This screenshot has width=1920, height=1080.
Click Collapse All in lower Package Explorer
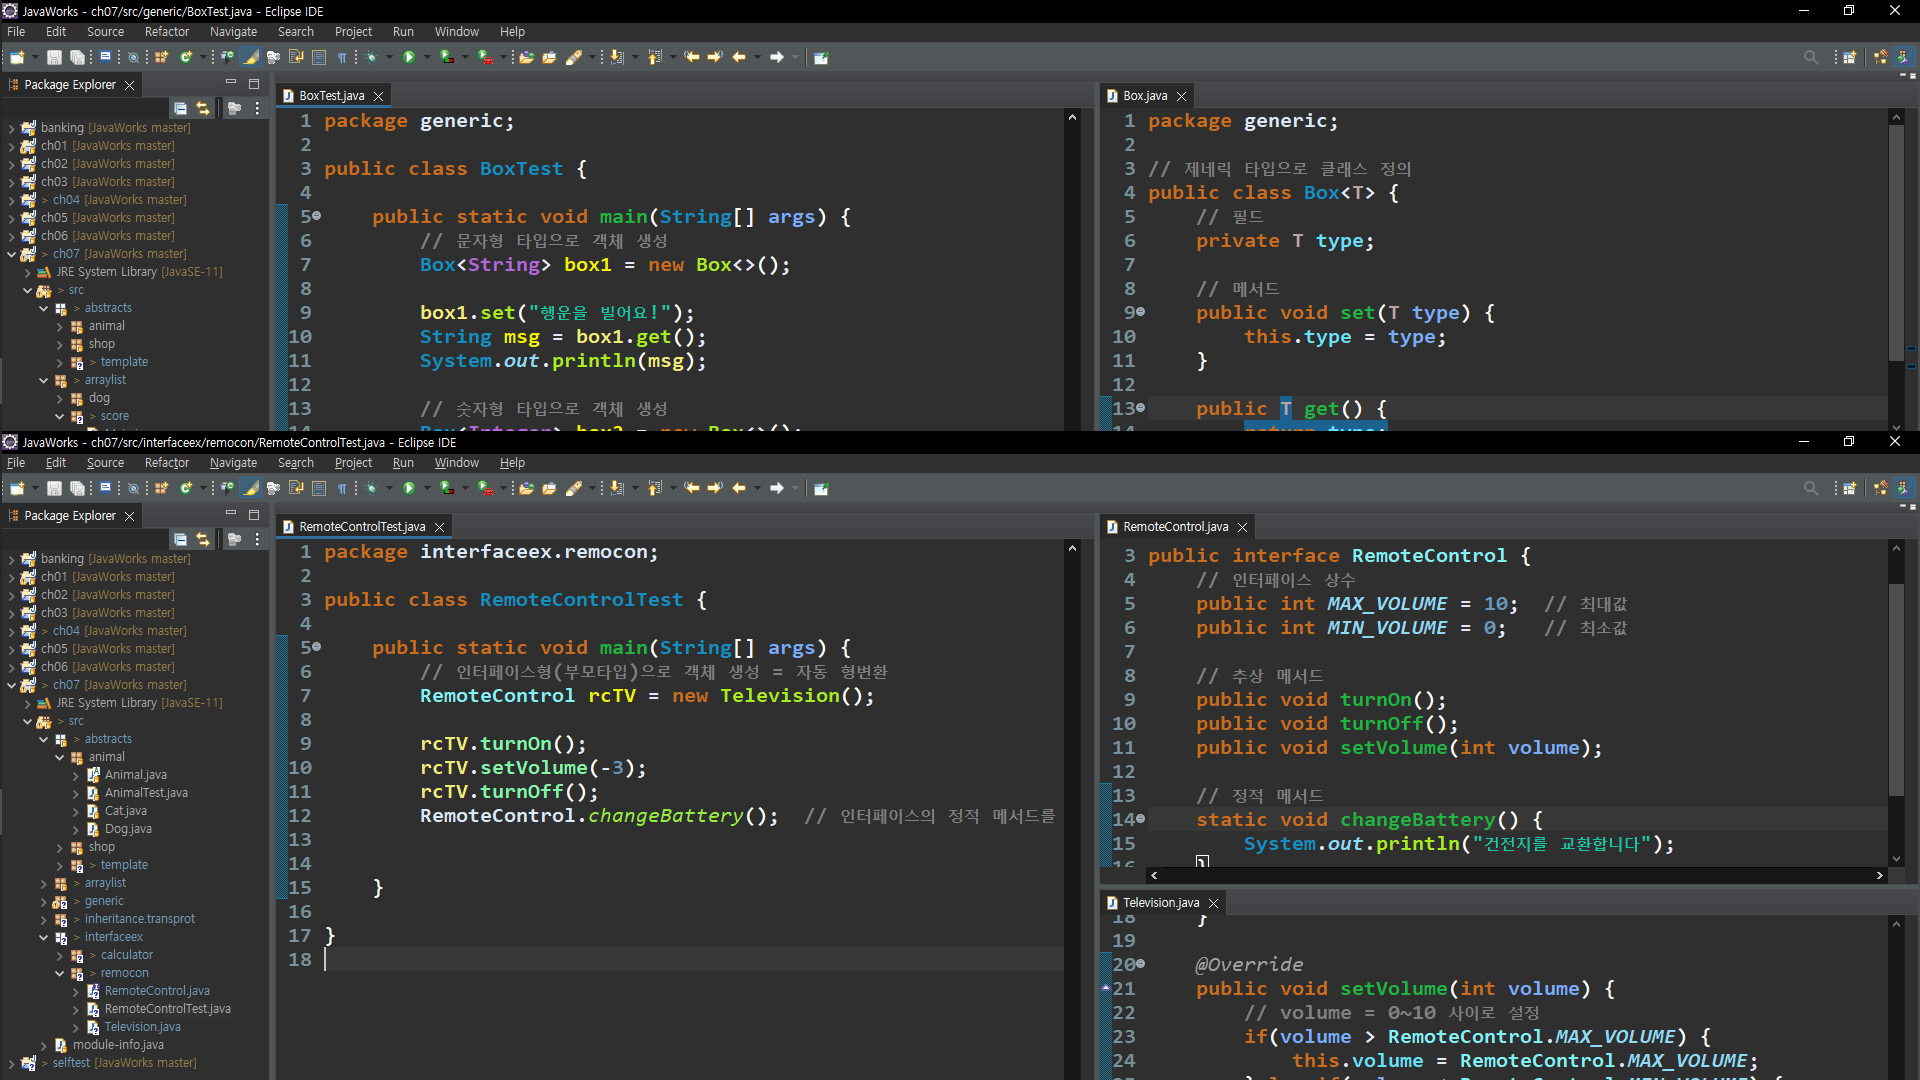[180, 539]
